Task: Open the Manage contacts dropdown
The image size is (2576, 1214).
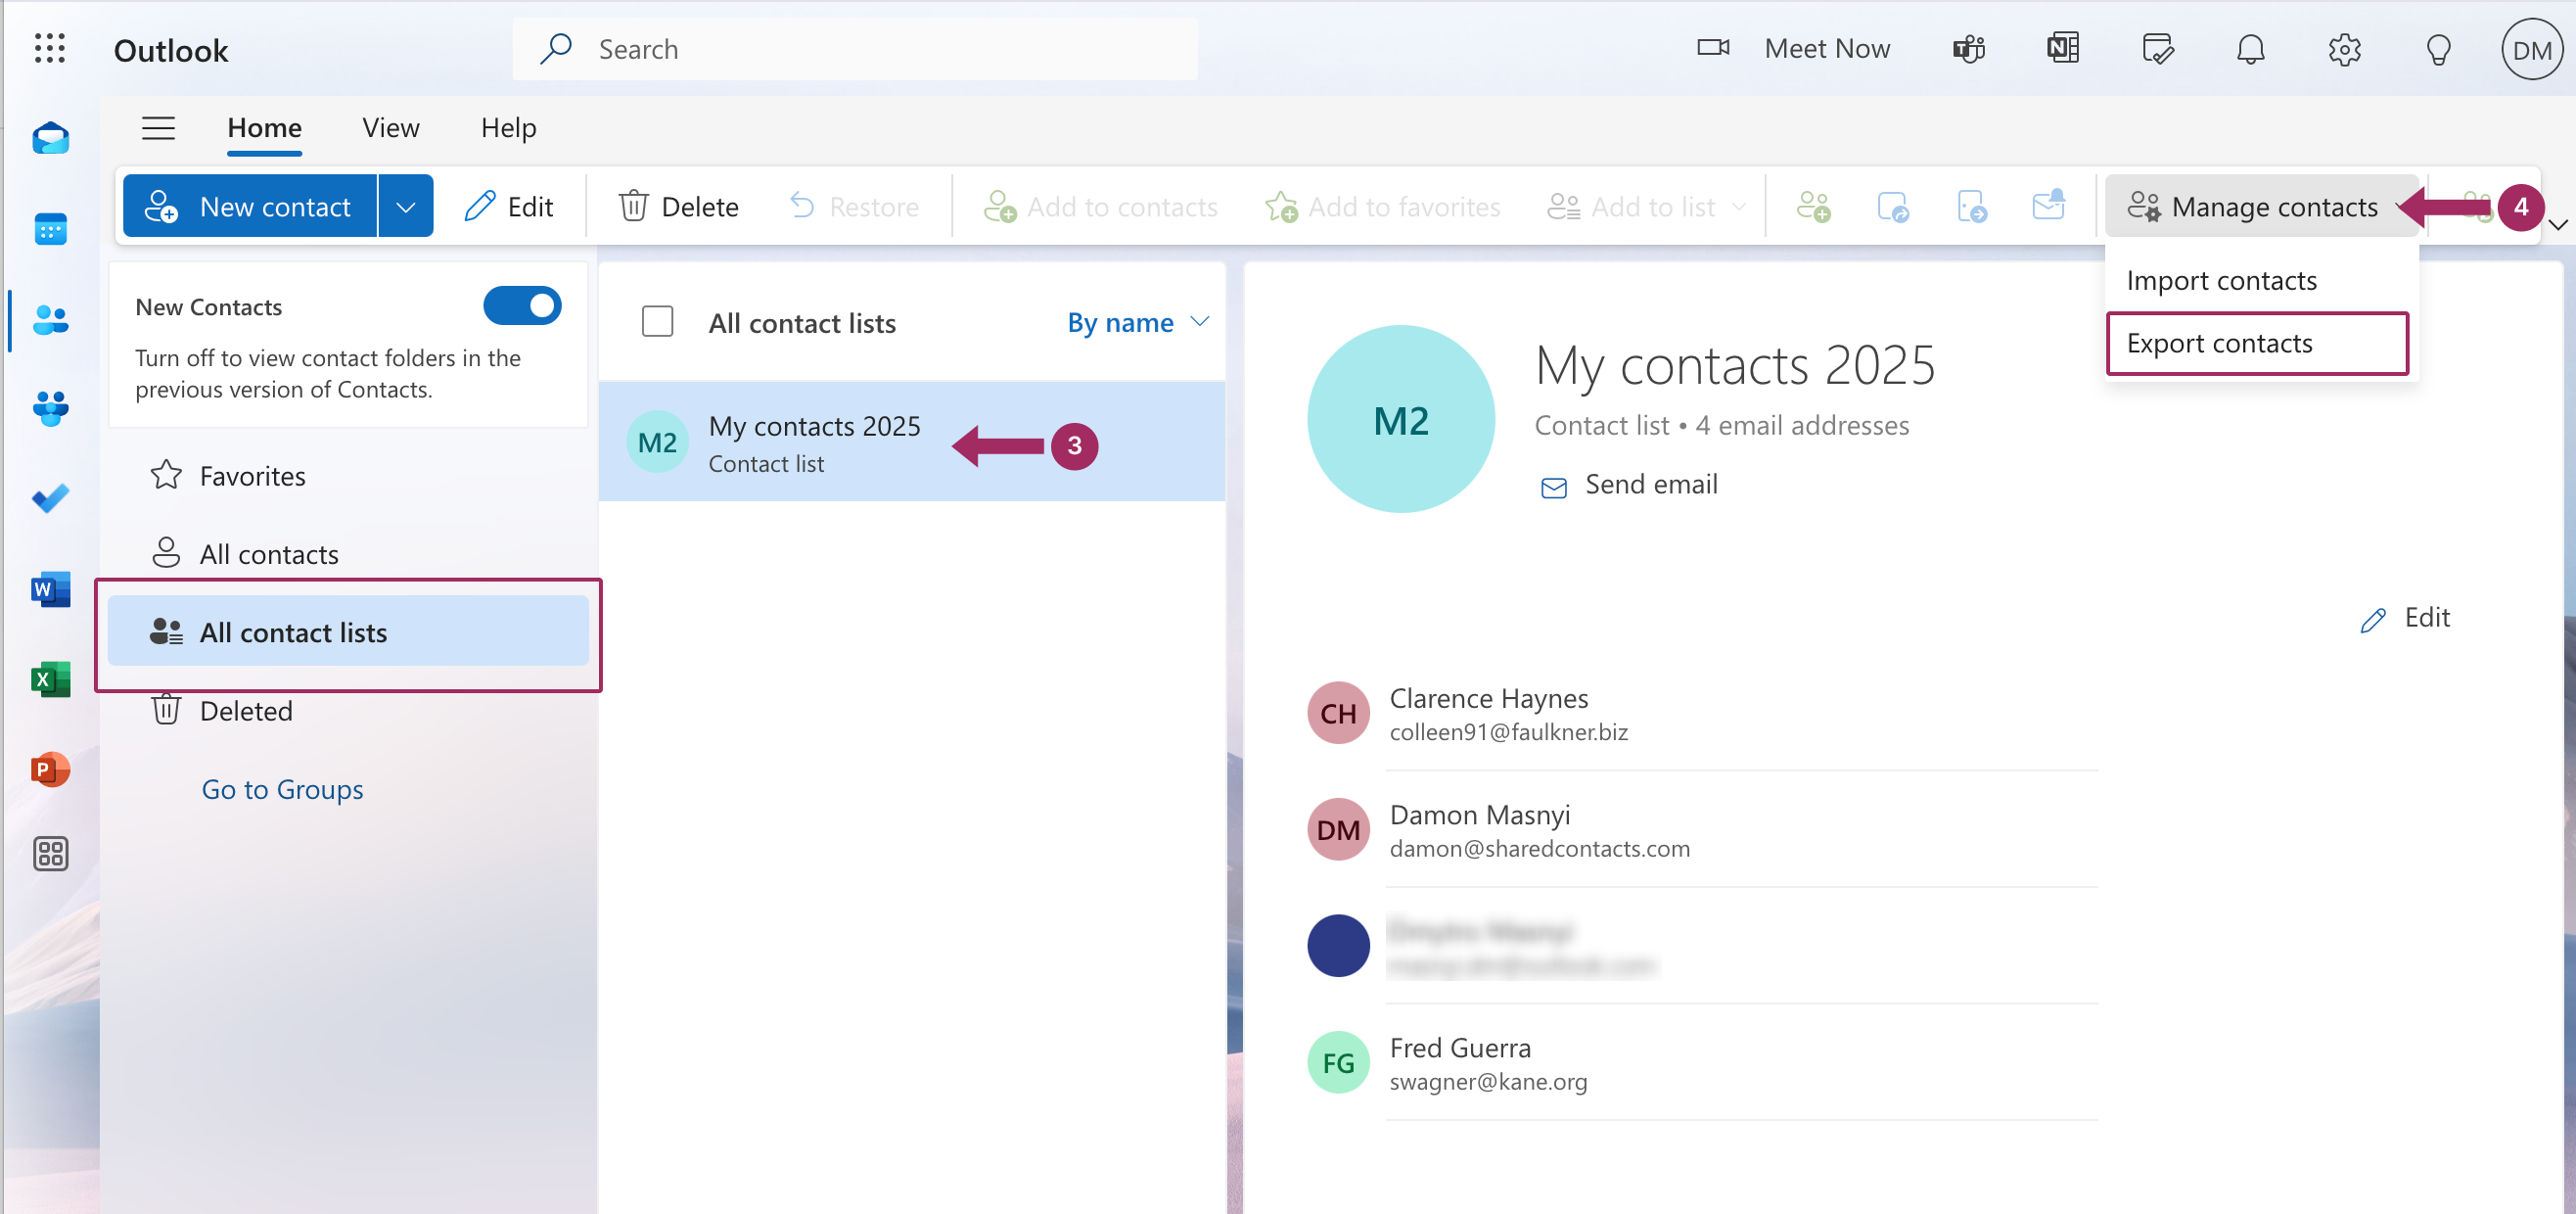Action: click(x=2261, y=206)
